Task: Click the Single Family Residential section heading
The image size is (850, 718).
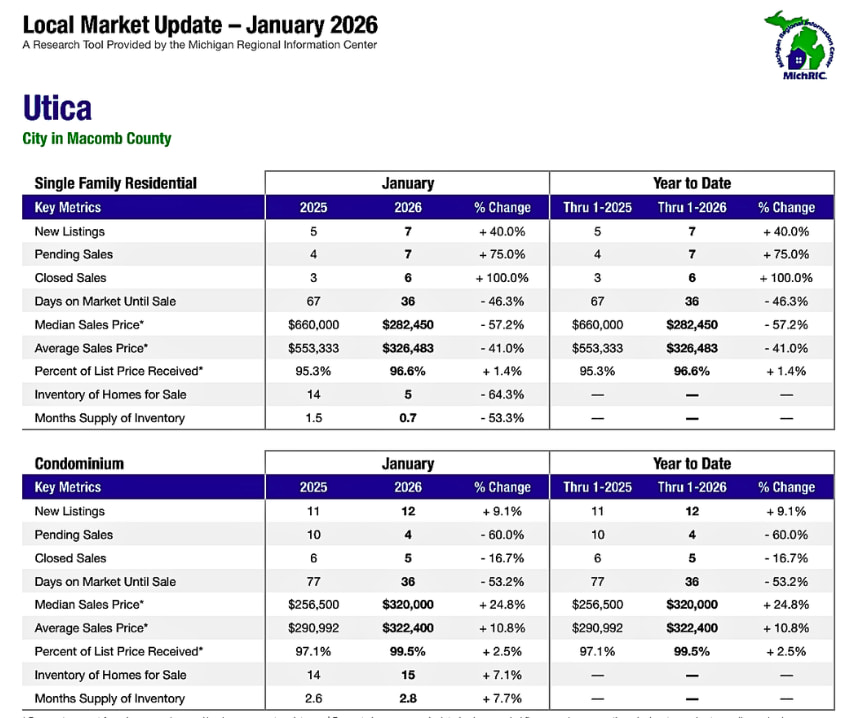Action: click(116, 183)
